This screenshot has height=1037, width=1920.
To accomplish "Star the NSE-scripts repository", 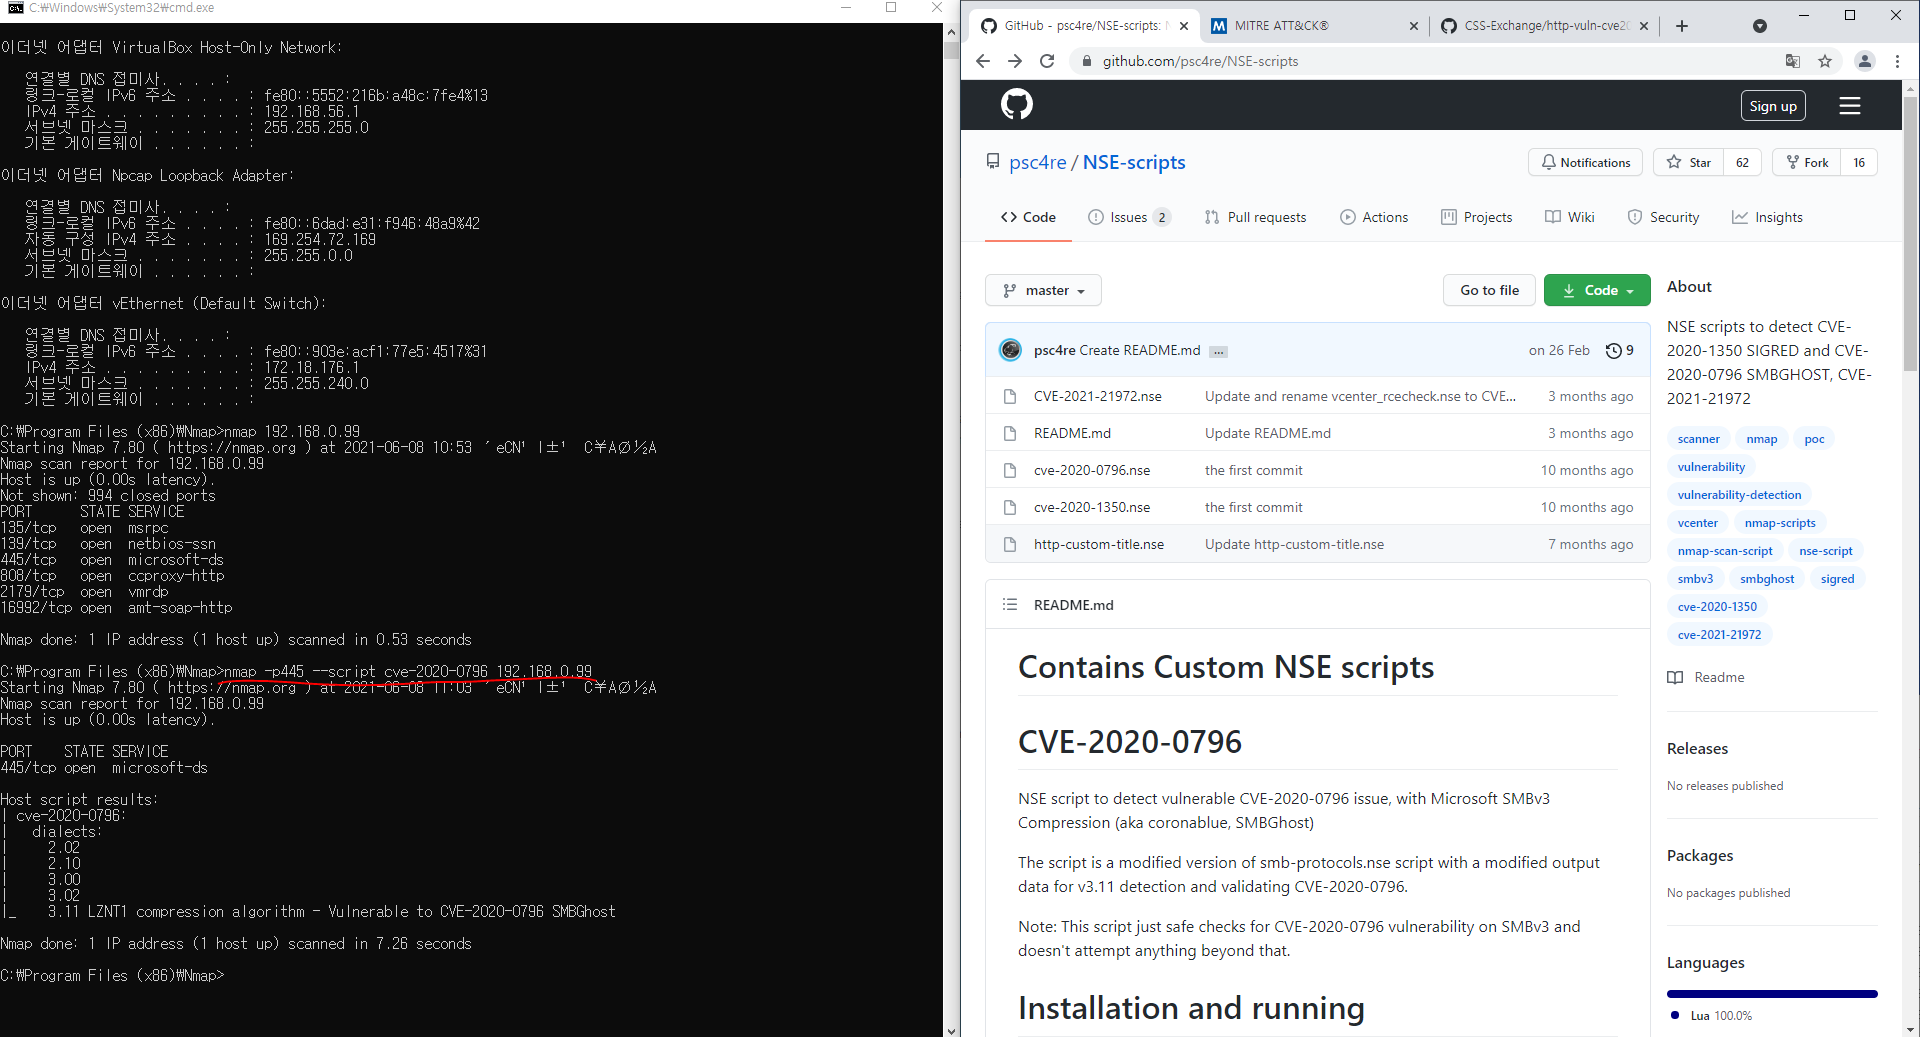I will [1689, 162].
